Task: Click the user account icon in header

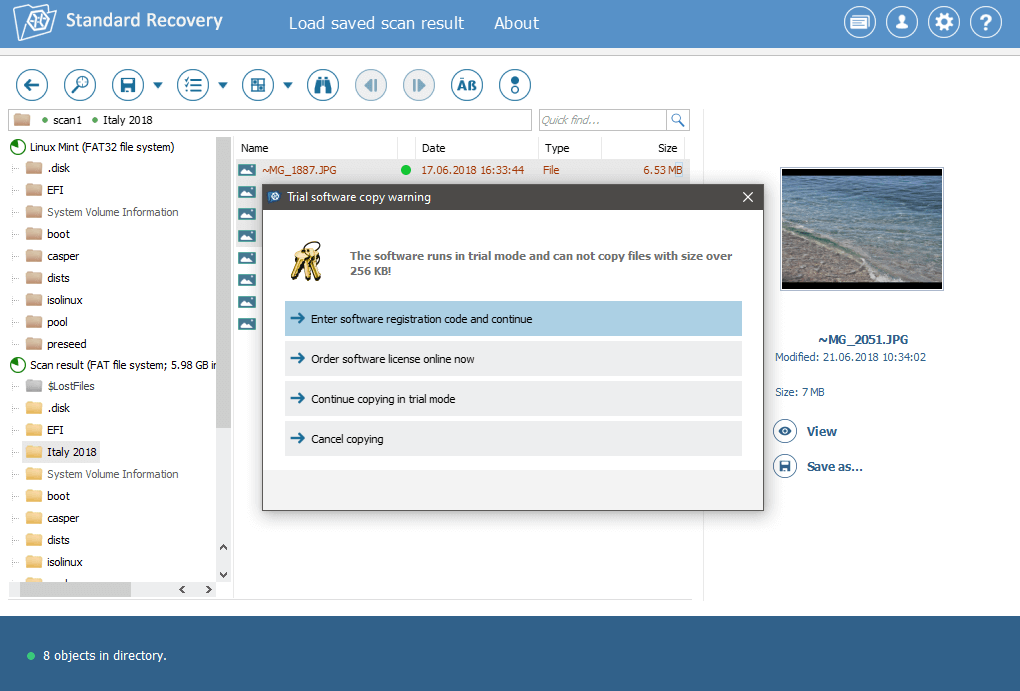Action: (902, 23)
